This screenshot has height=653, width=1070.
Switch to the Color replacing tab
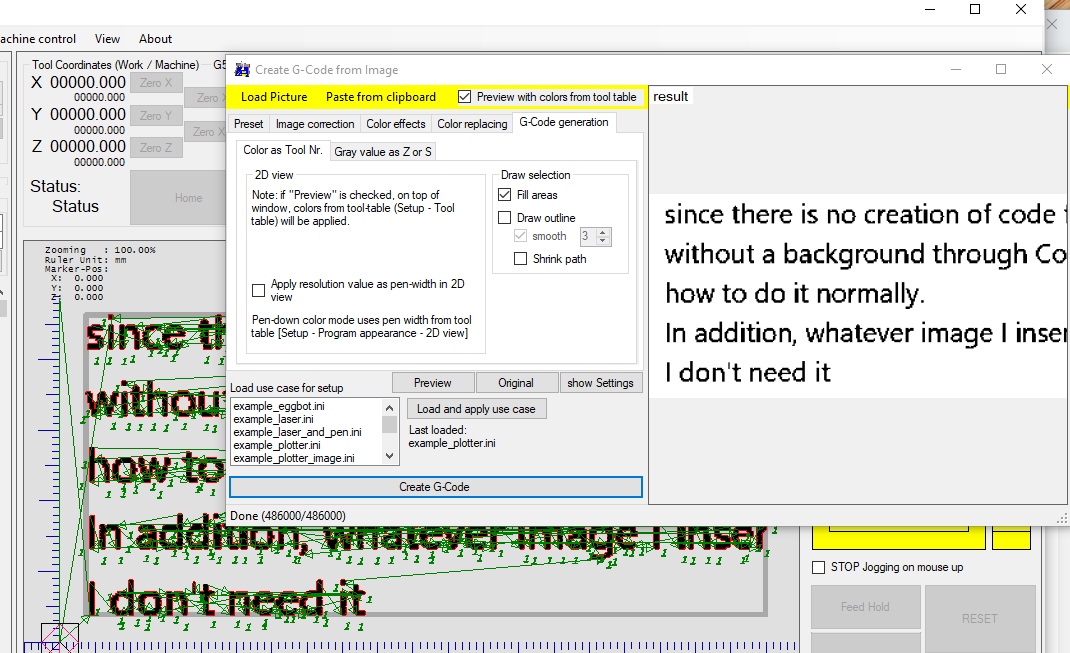coord(471,123)
